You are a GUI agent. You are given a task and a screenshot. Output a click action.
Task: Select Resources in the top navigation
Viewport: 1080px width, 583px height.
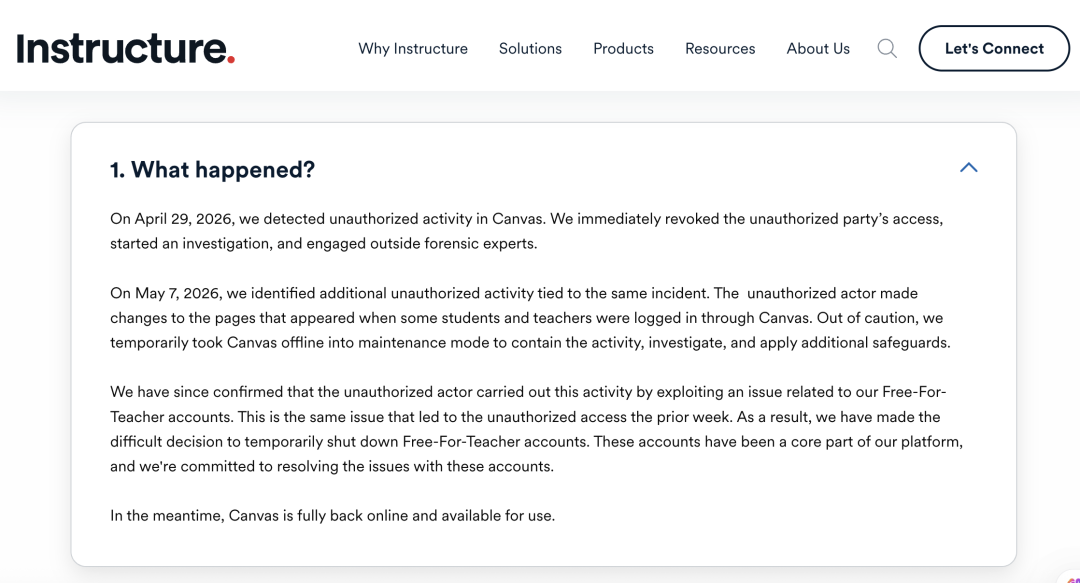(x=720, y=48)
